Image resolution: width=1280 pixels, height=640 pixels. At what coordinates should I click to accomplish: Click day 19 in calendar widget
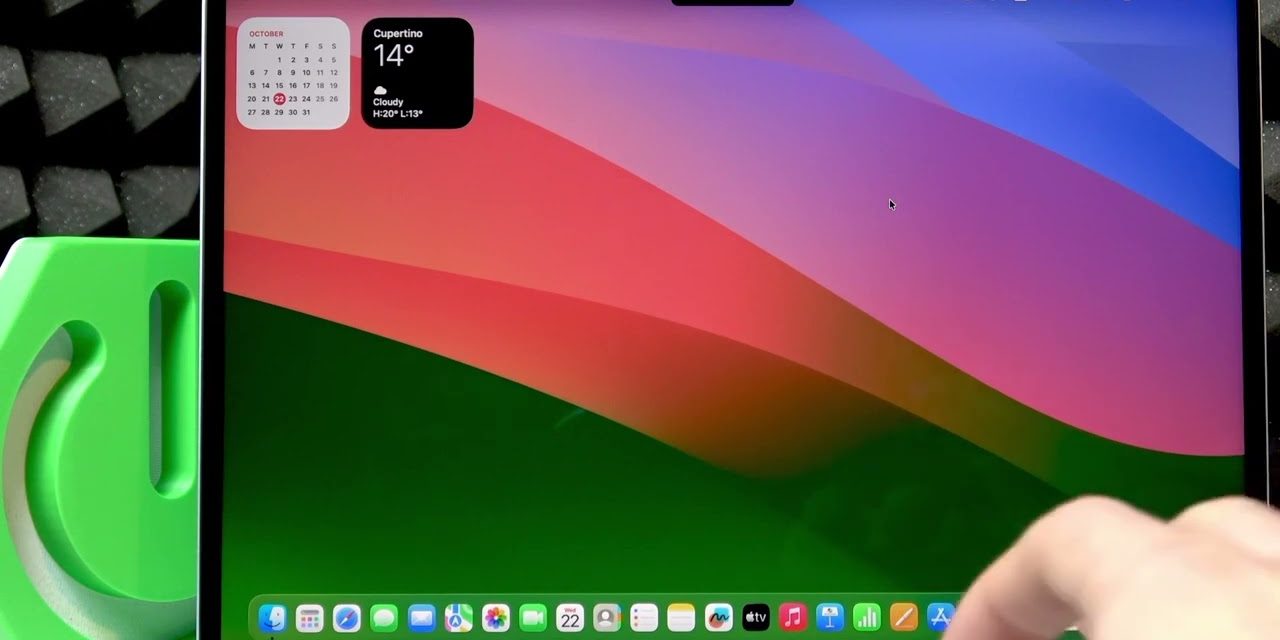click(x=334, y=86)
